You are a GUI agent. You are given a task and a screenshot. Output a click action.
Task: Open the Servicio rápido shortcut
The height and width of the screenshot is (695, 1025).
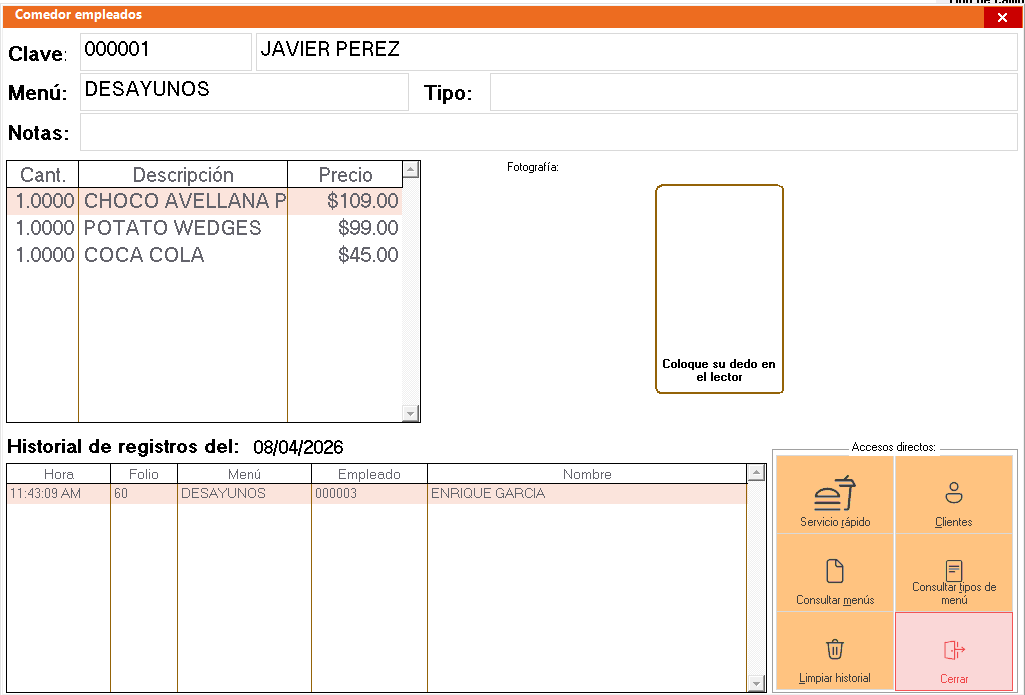pos(835,495)
